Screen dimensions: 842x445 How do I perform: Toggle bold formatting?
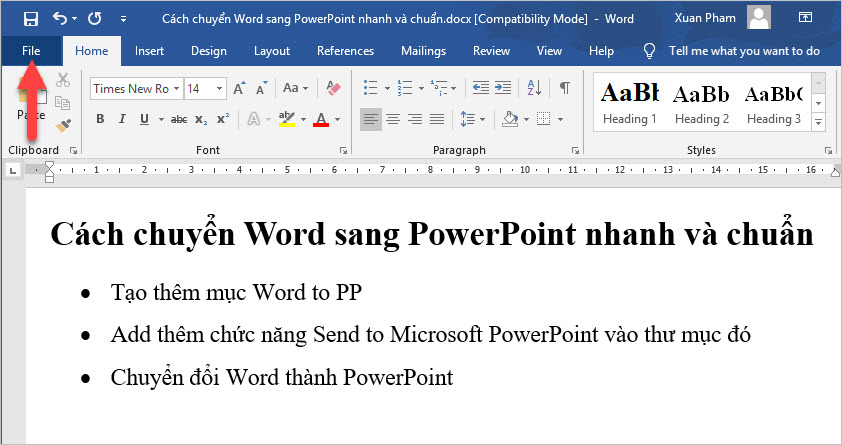[x=100, y=119]
